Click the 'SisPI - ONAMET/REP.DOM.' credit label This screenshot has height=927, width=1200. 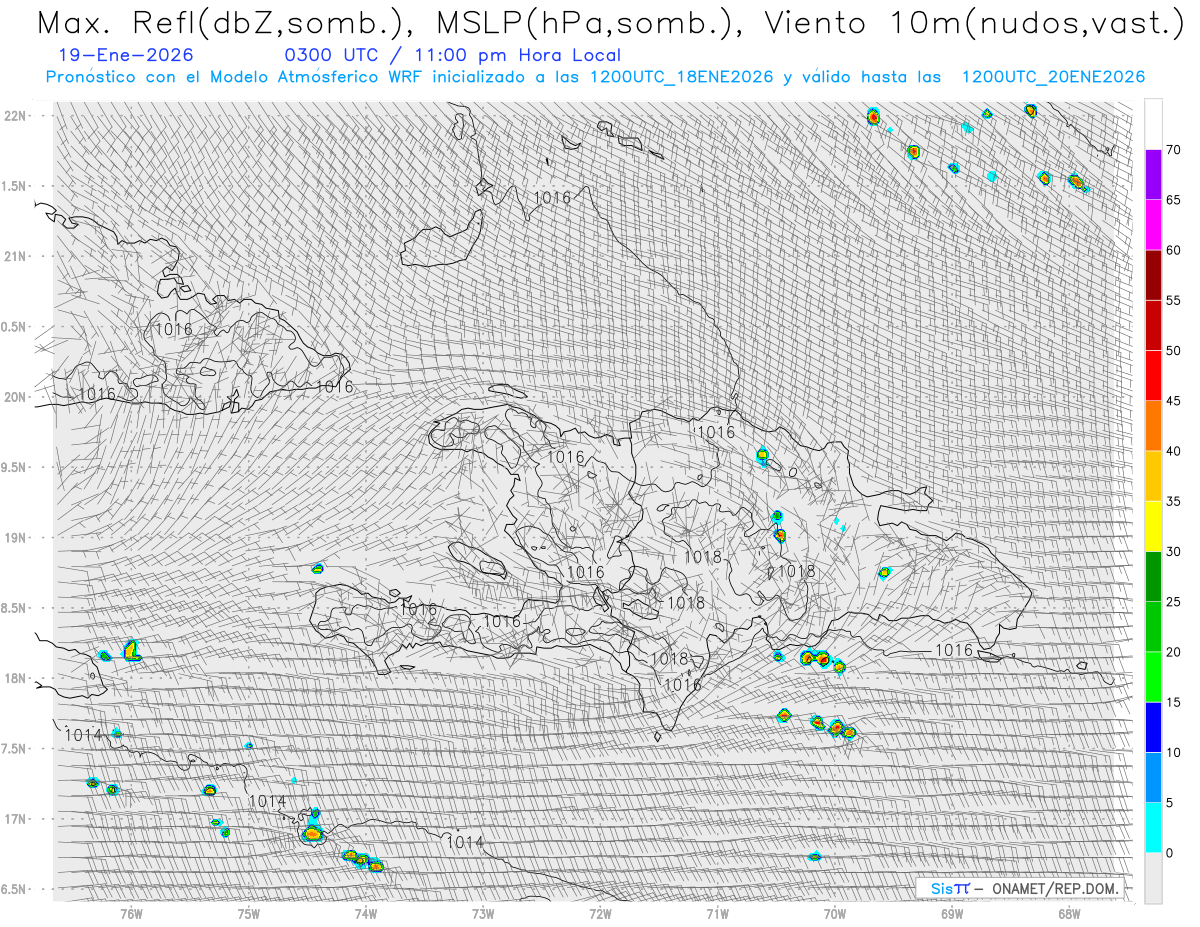click(x=1024, y=888)
